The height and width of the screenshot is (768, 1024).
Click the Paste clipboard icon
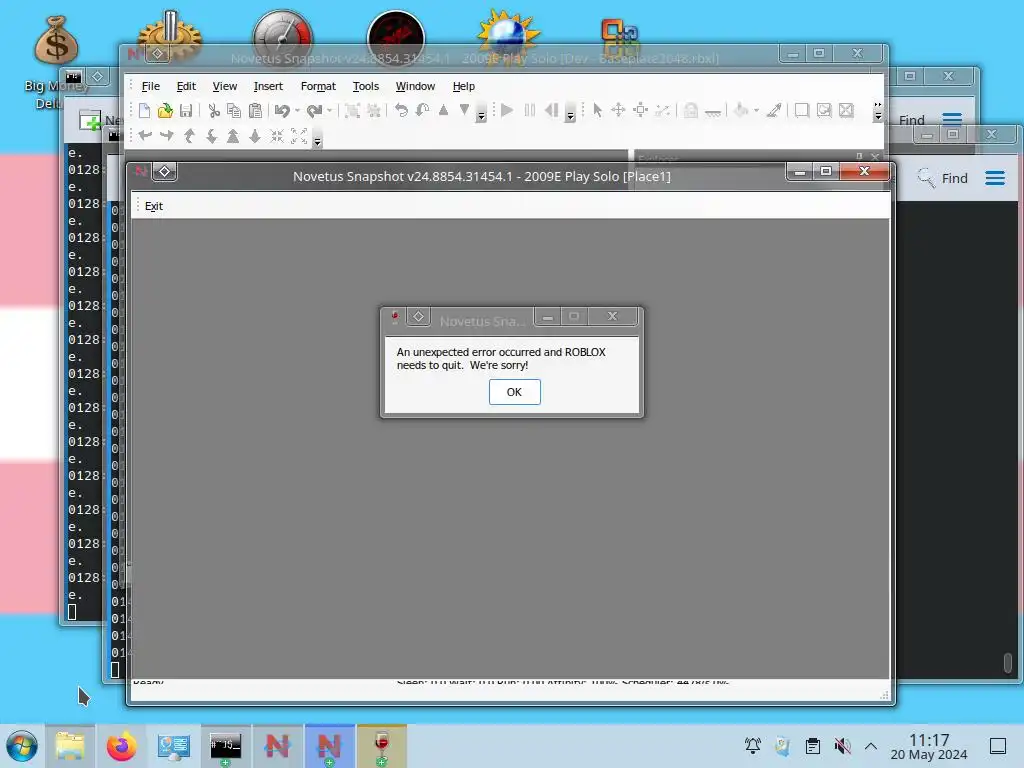[x=255, y=110]
